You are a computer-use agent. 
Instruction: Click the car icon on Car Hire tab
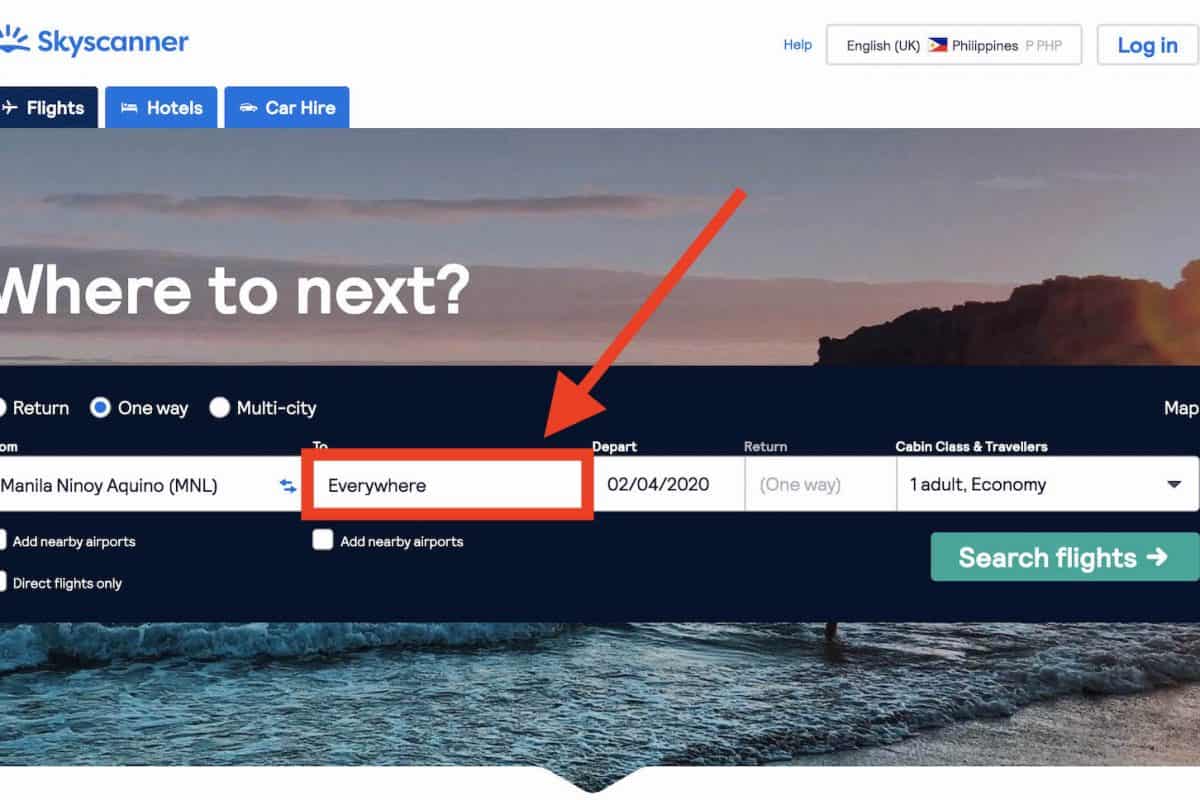(x=248, y=108)
